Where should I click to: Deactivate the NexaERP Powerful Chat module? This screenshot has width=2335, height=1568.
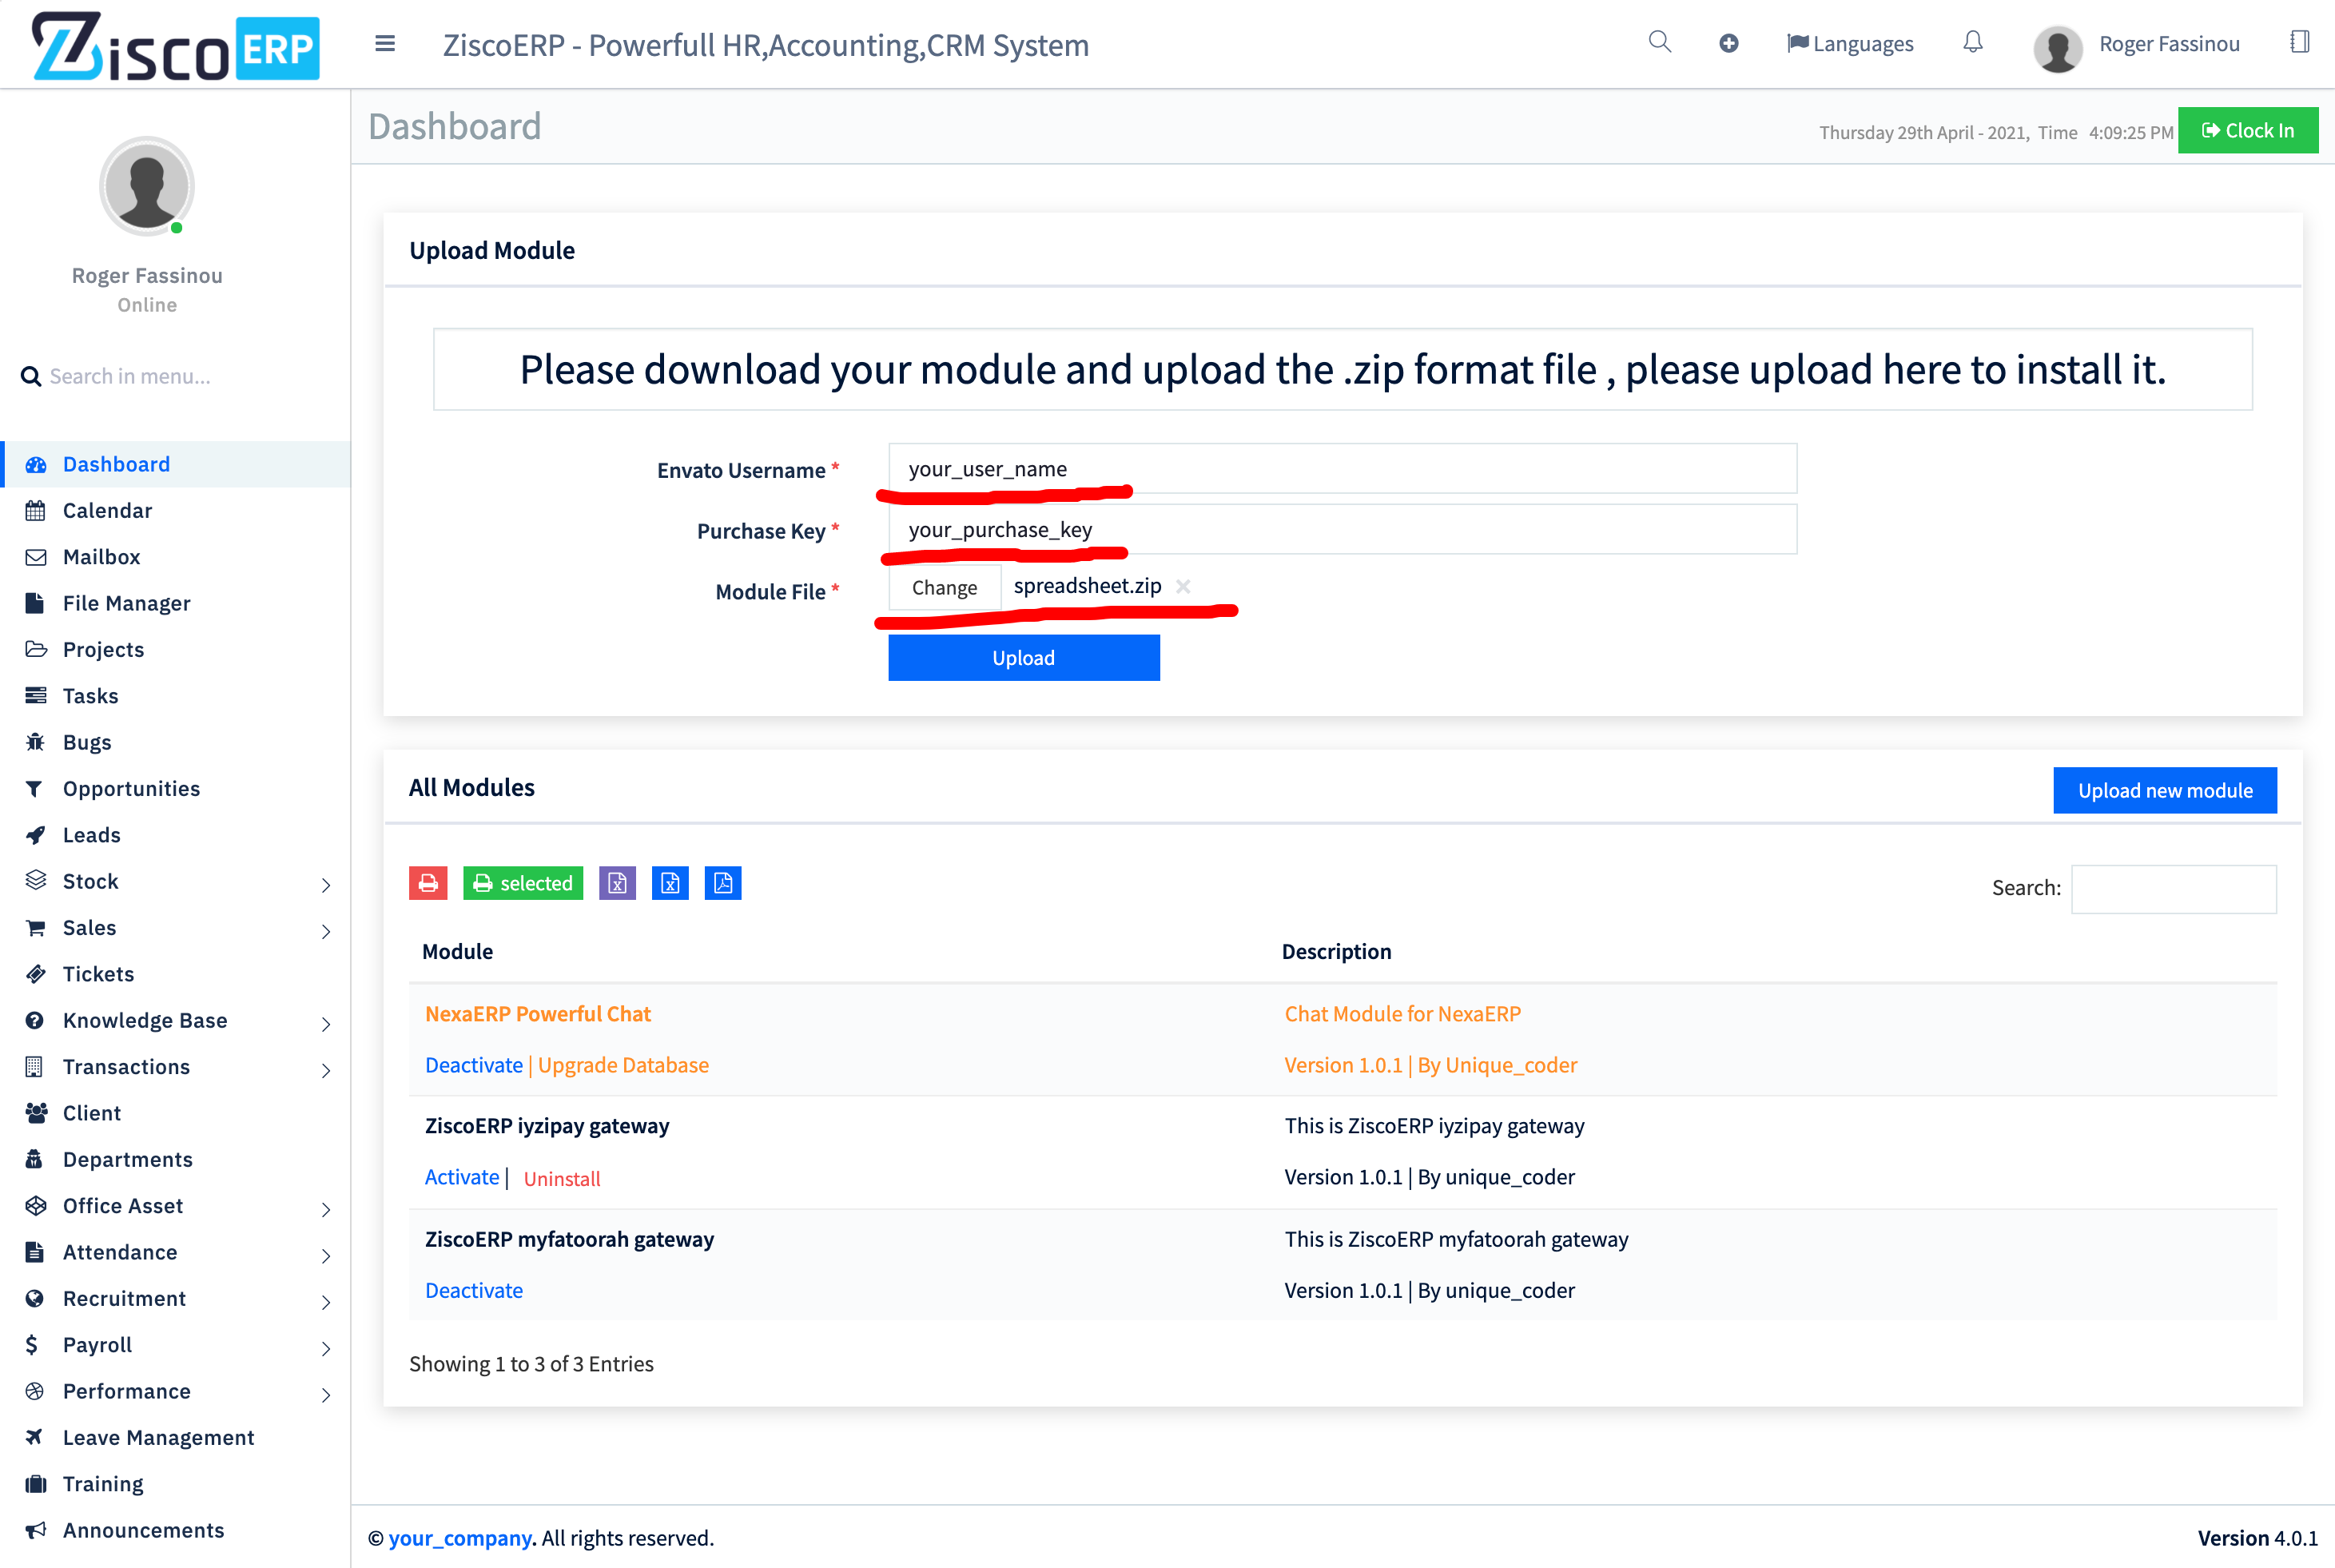coord(473,1065)
